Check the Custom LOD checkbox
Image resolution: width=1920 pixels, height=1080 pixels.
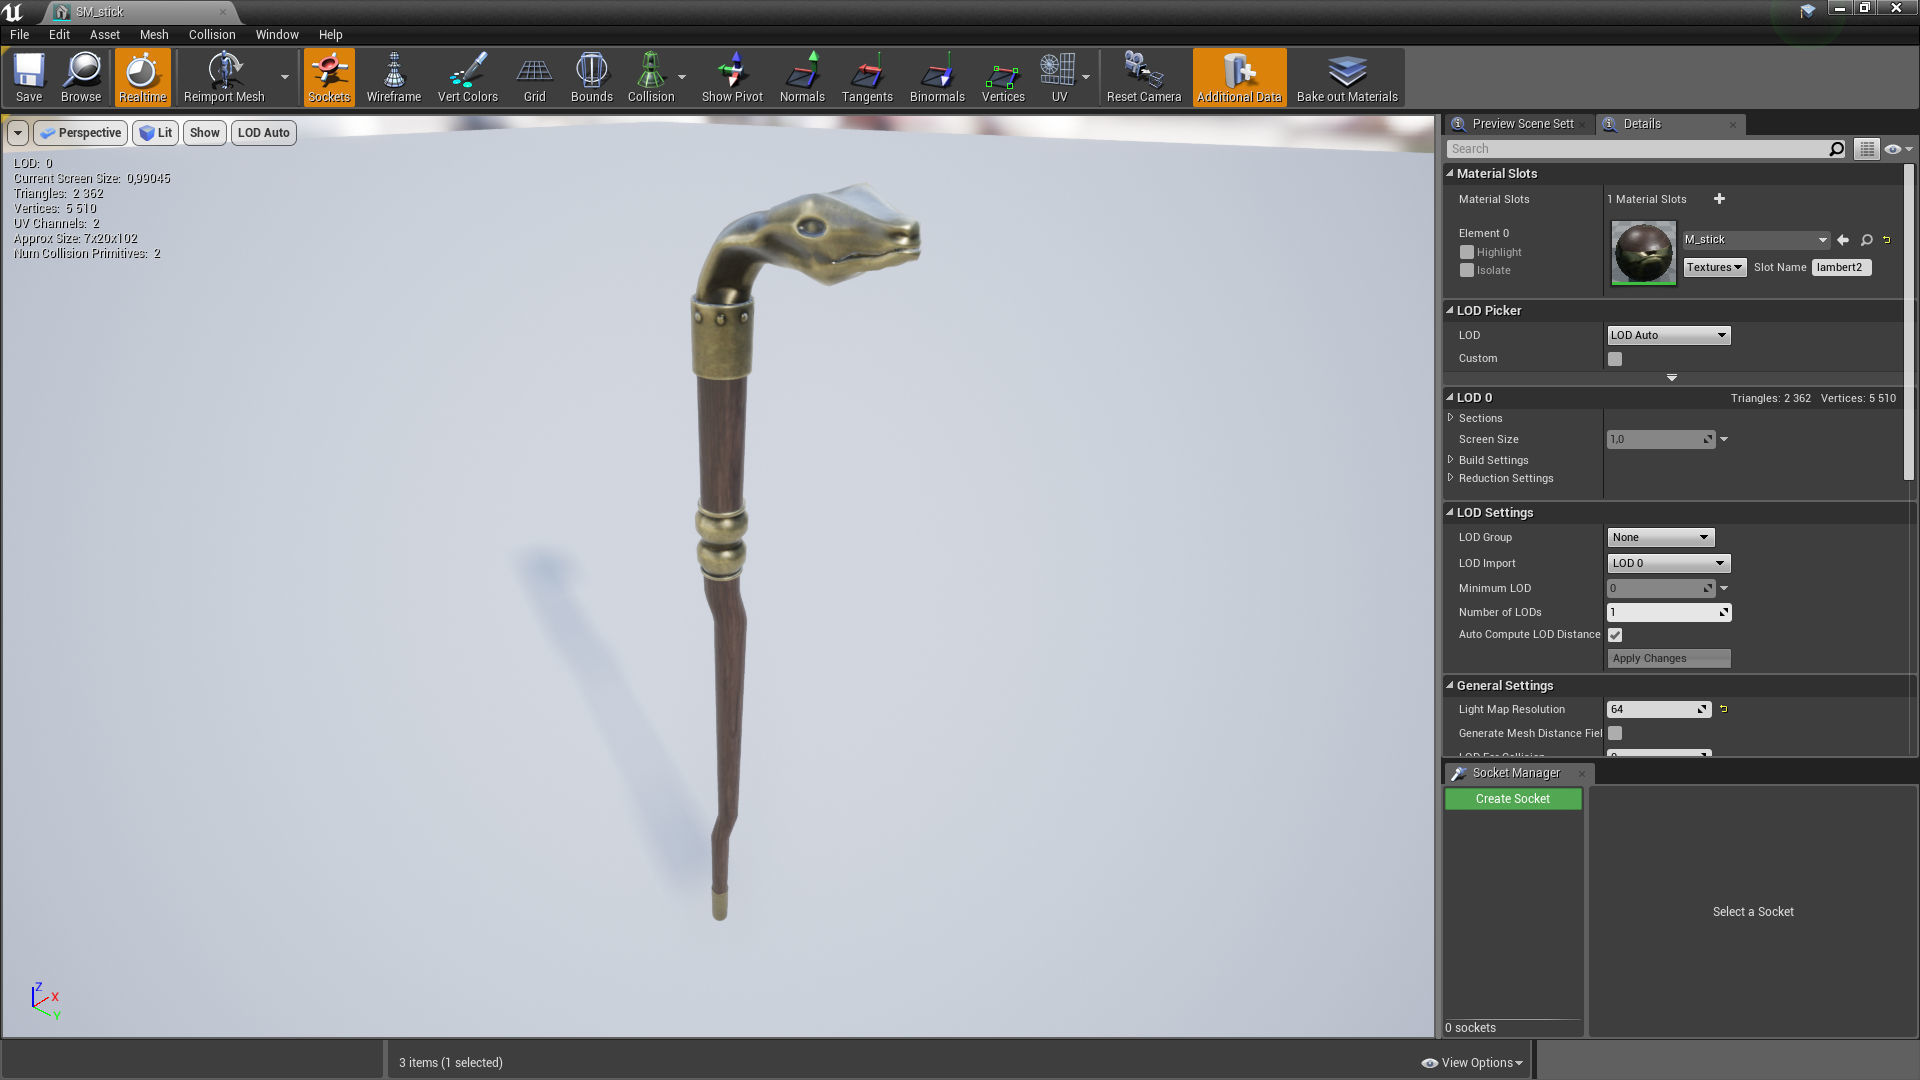1615,359
